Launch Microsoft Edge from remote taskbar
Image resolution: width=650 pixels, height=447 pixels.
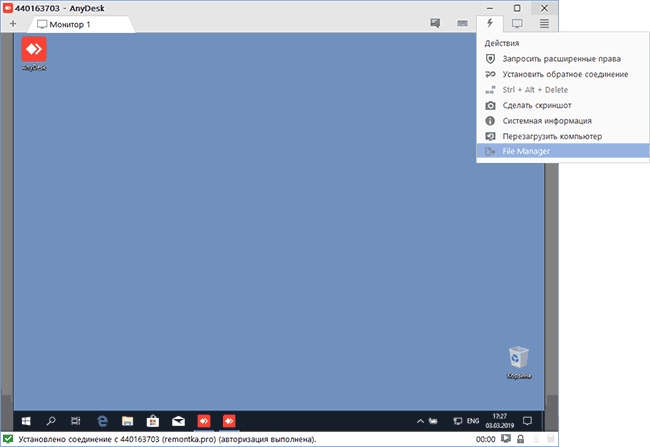(x=102, y=421)
